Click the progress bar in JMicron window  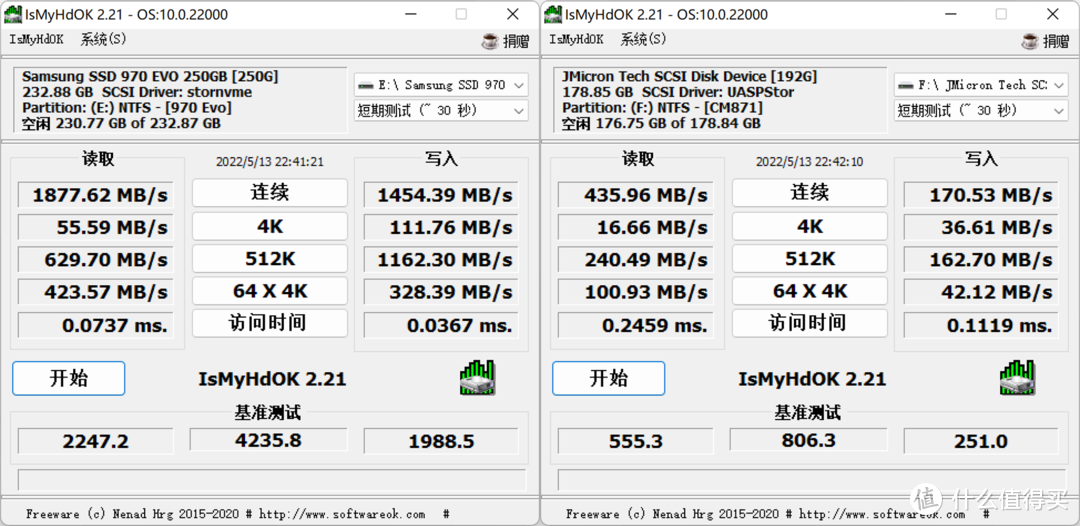click(x=811, y=479)
